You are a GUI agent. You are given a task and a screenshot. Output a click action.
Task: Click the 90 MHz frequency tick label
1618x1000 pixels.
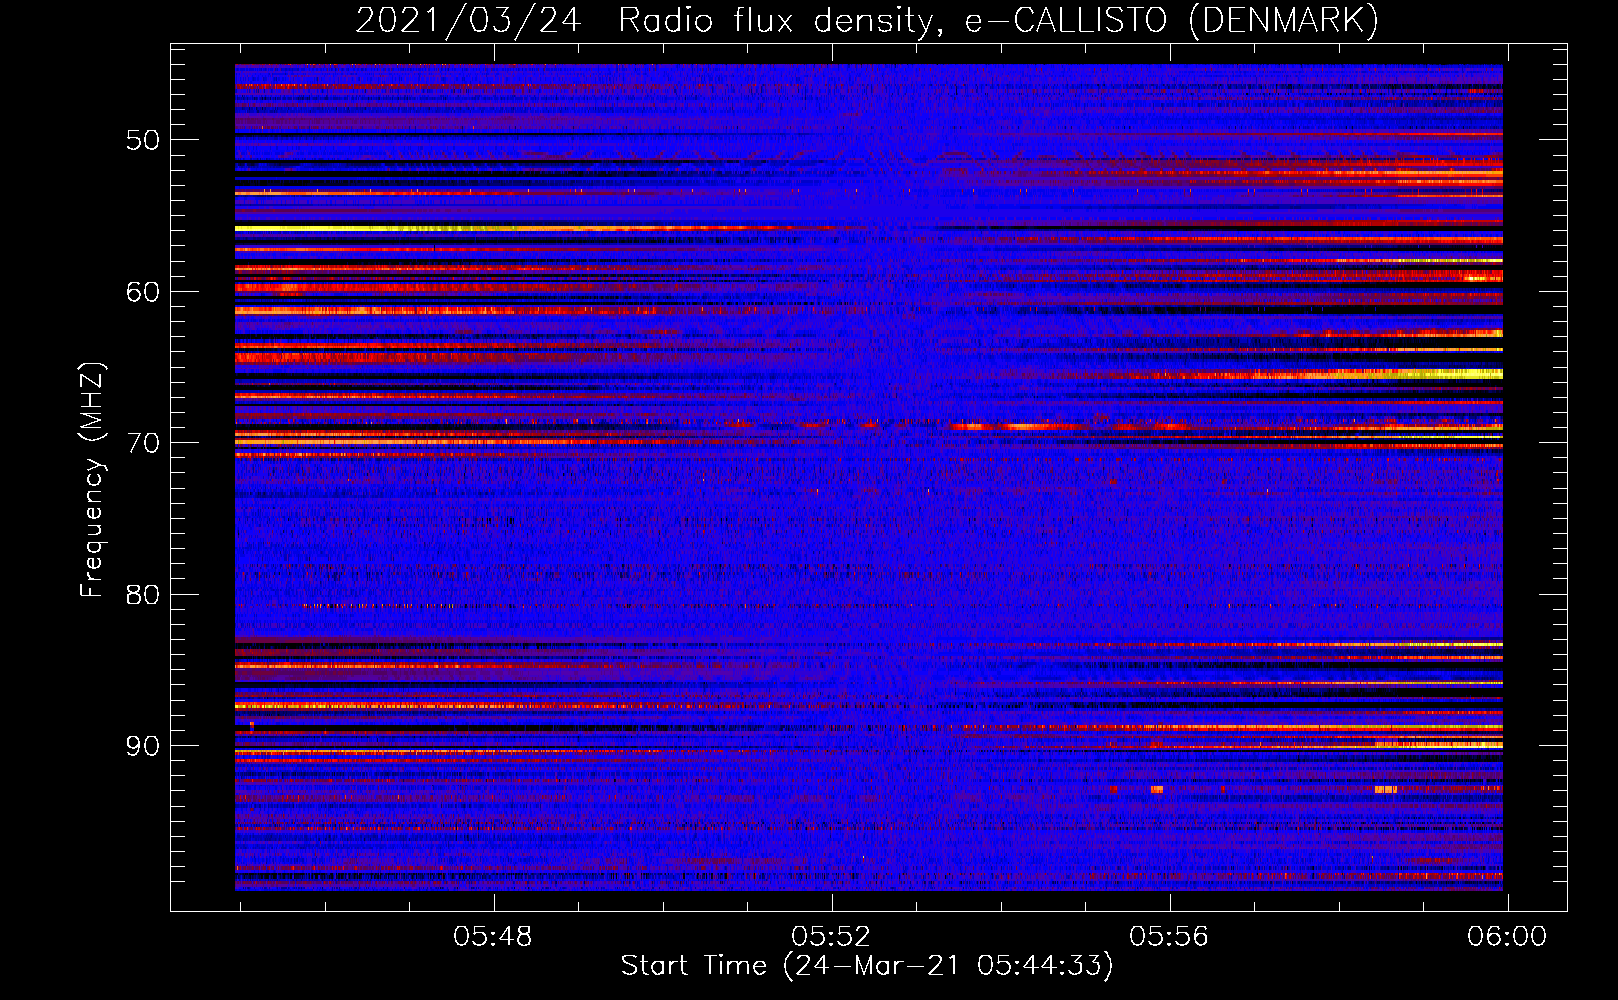pyautogui.click(x=143, y=746)
